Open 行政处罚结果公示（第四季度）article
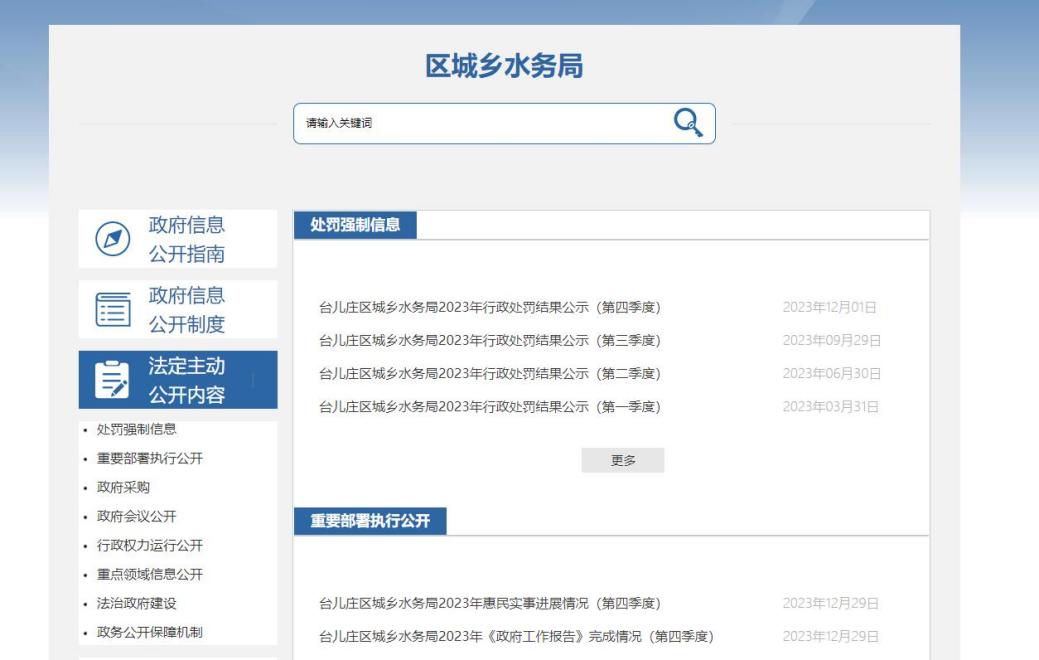The width and height of the screenshot is (1039, 660). 490,307
